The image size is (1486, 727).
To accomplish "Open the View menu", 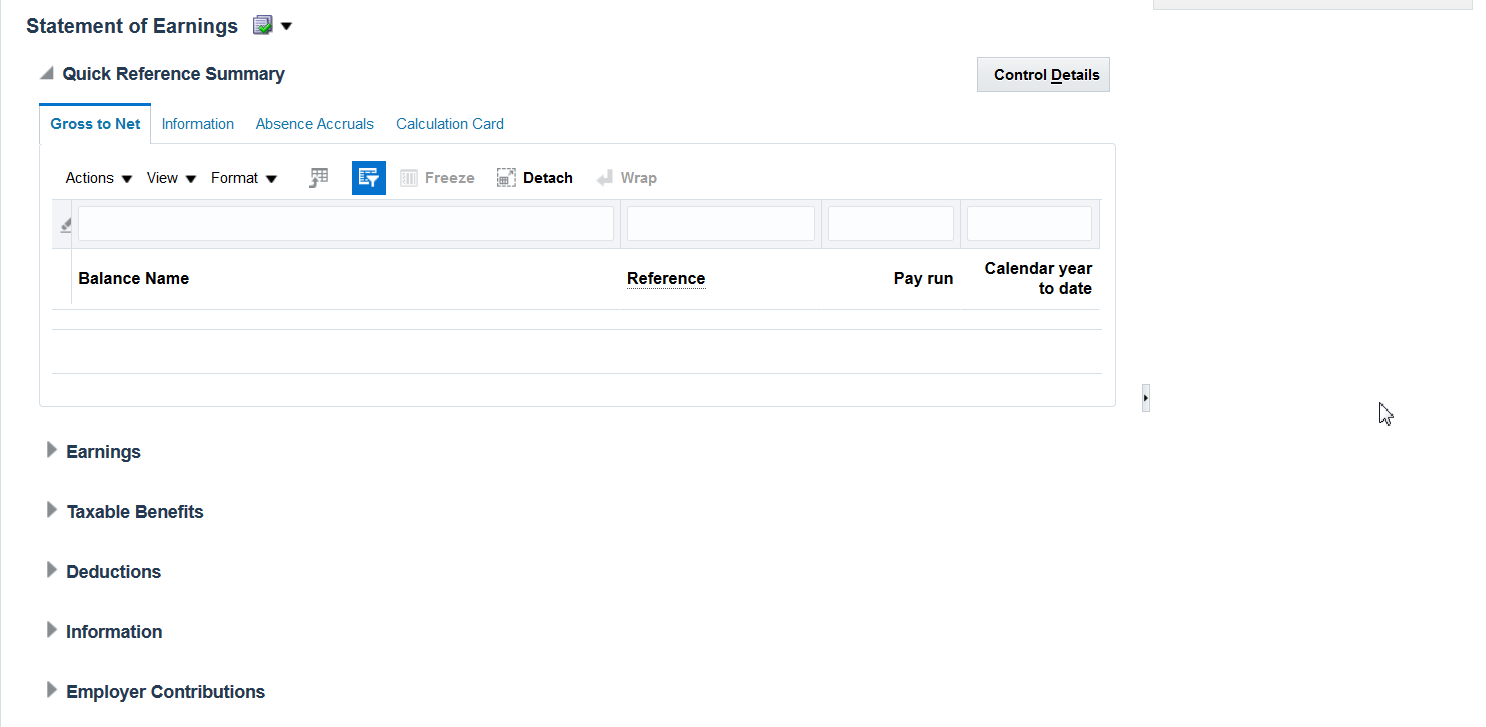I will (172, 178).
